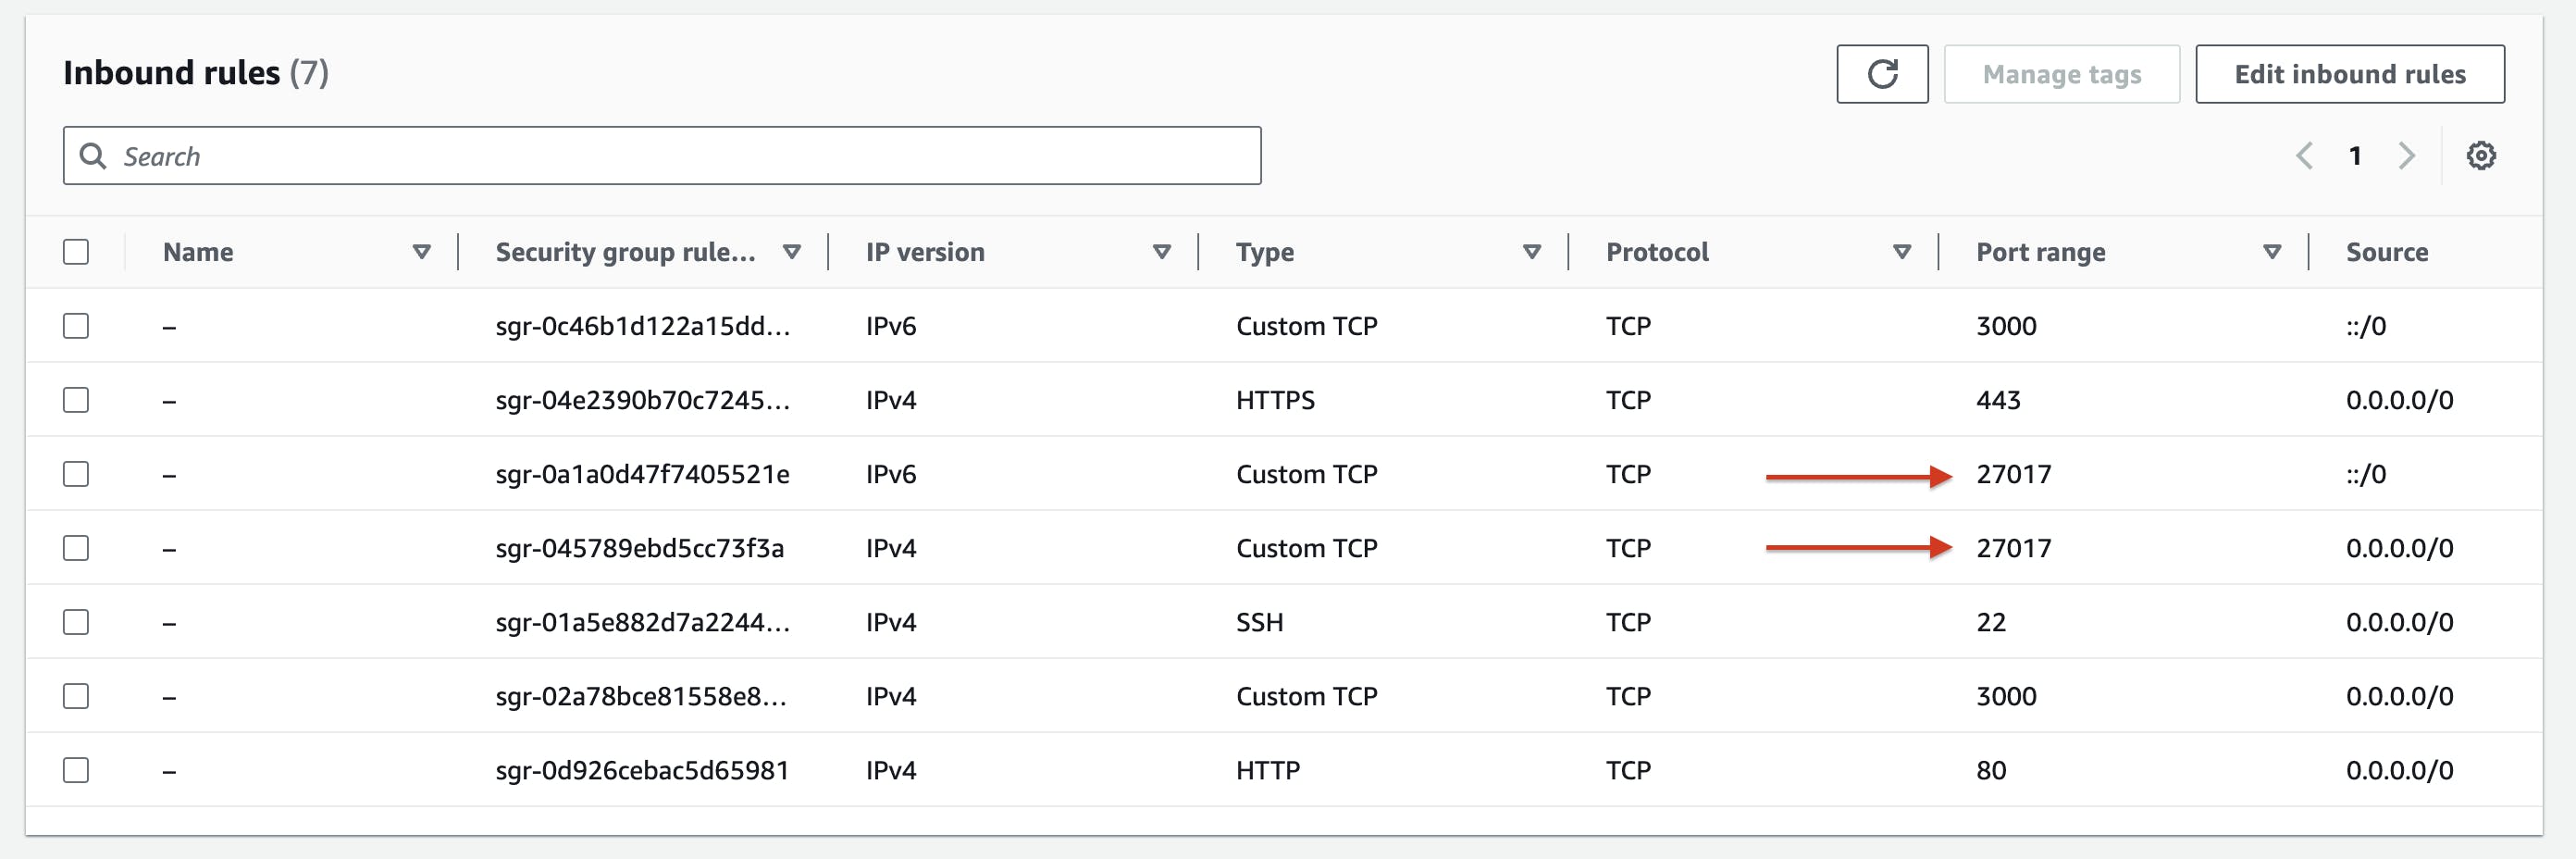Sort by Security group rule ID arrow
Viewport: 2576px width, 859px height.
(x=792, y=252)
